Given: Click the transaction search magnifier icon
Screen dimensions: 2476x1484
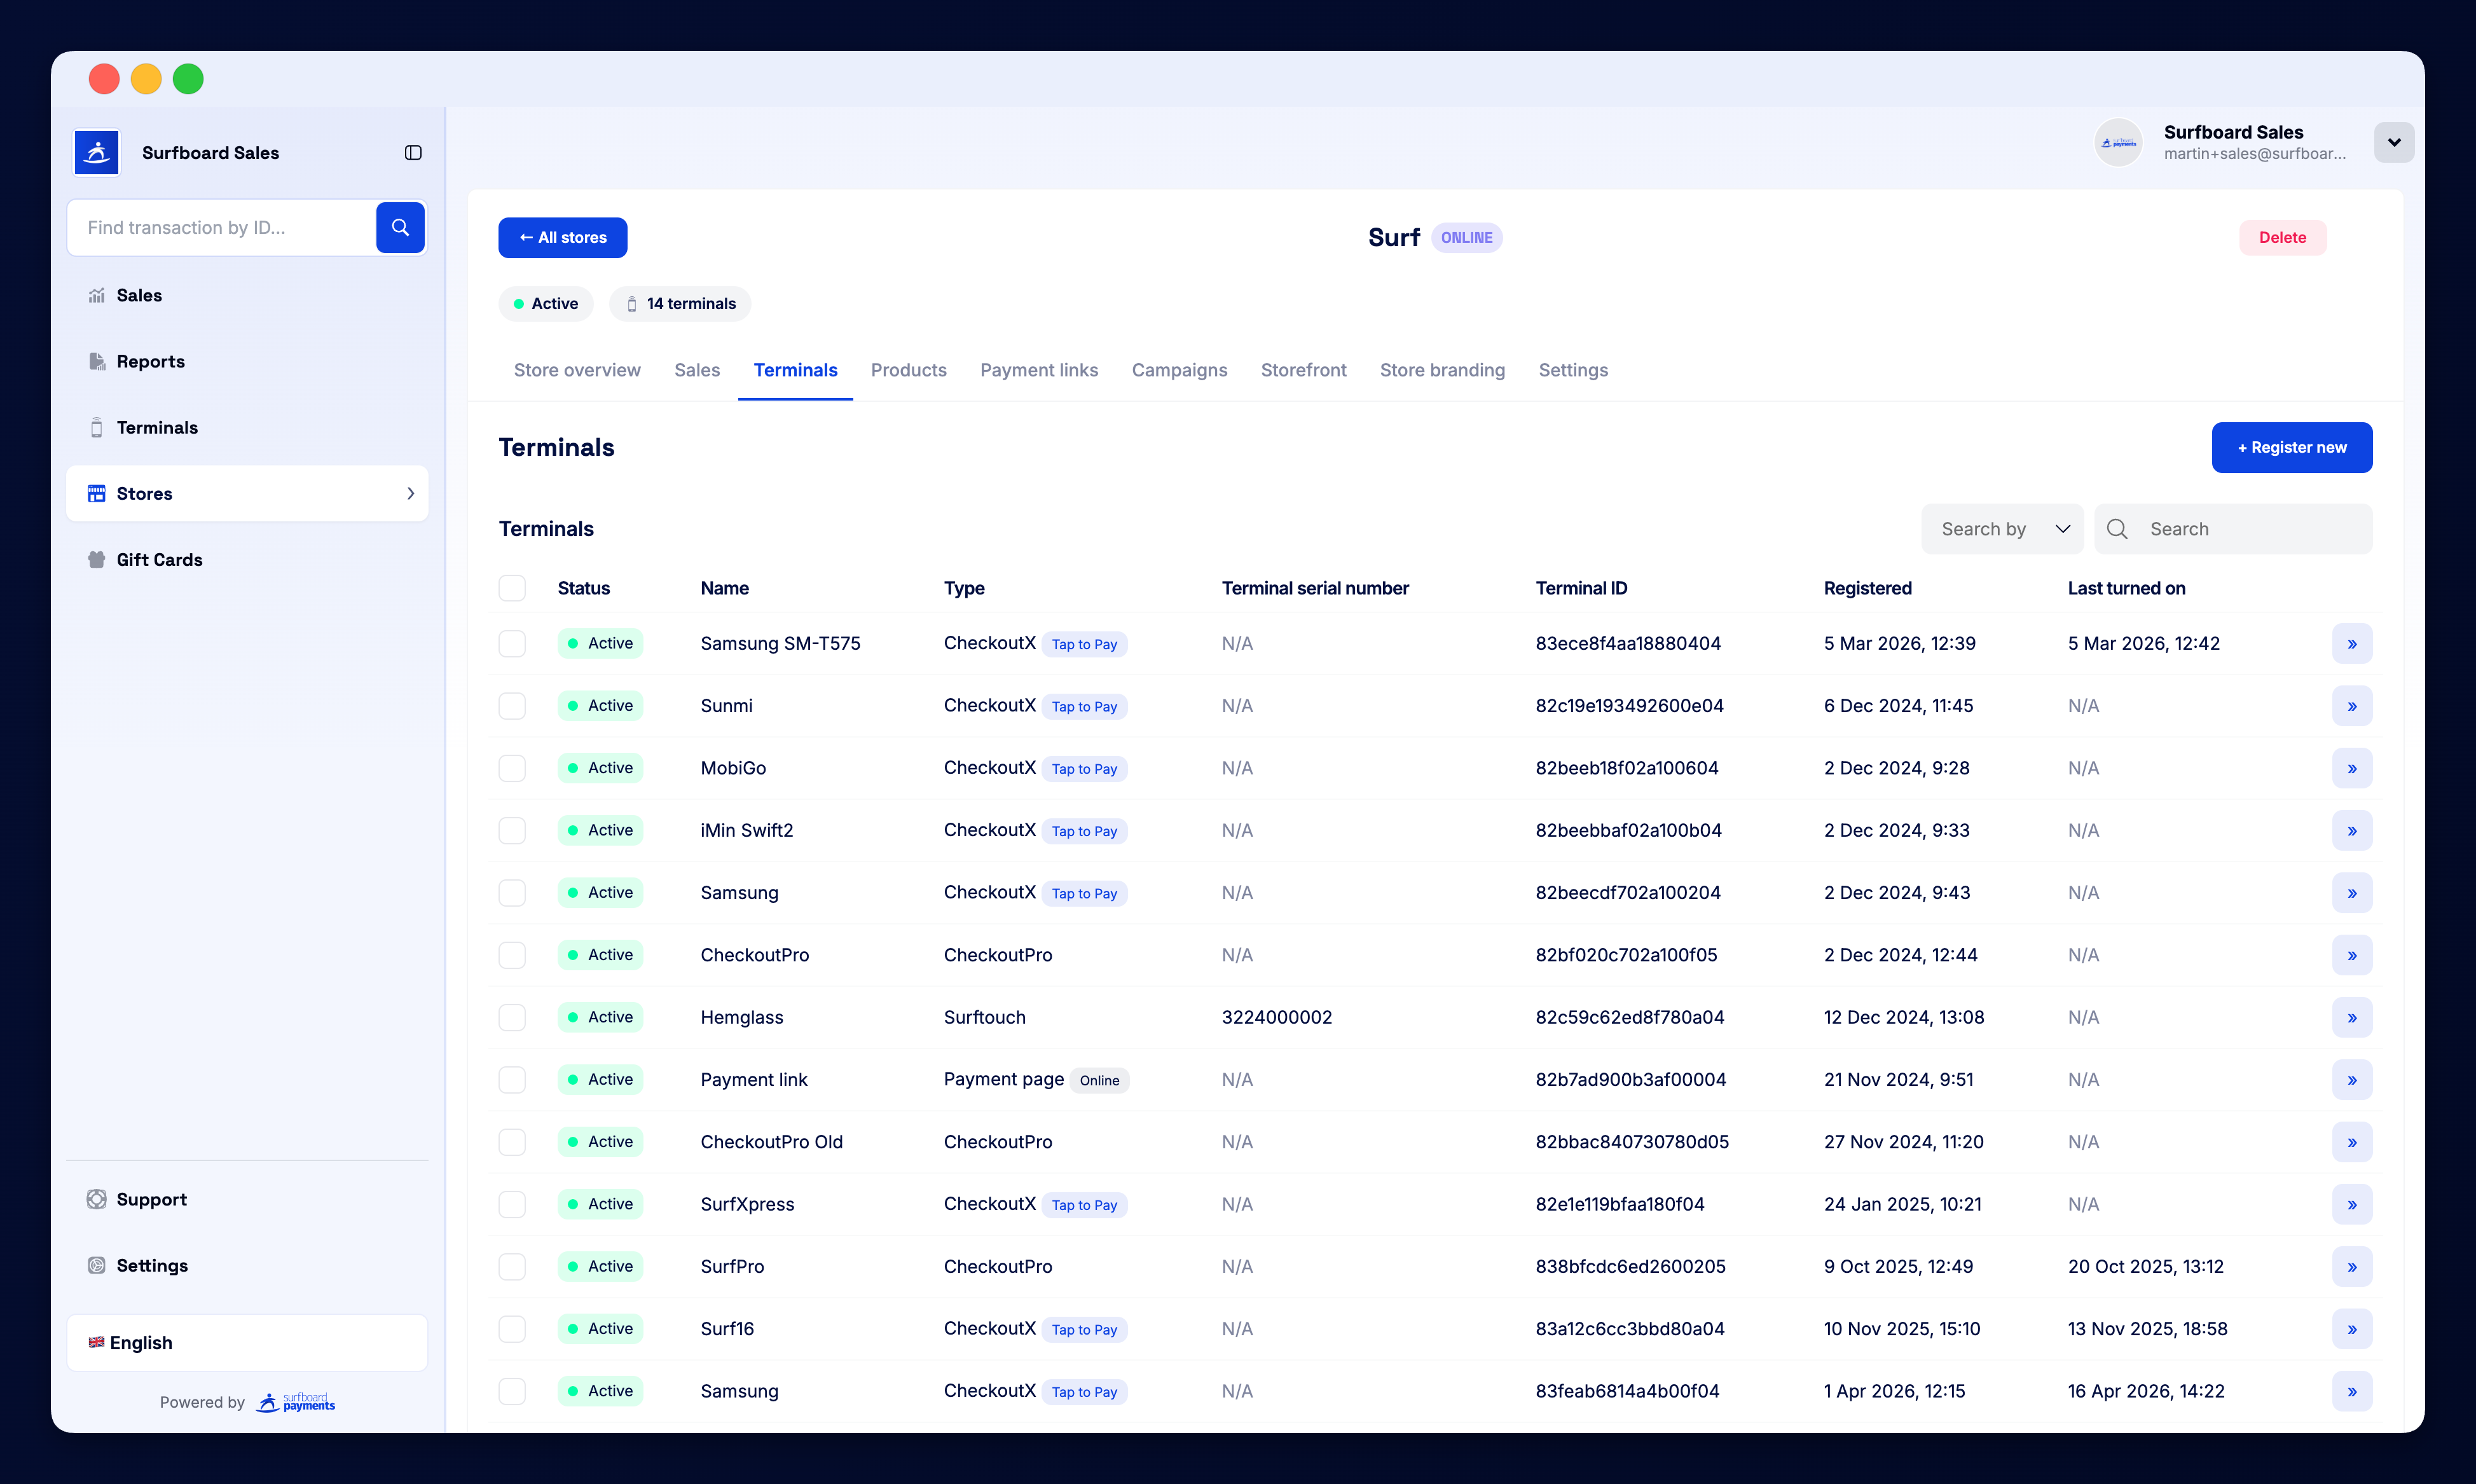Looking at the screenshot, I should (x=400, y=227).
